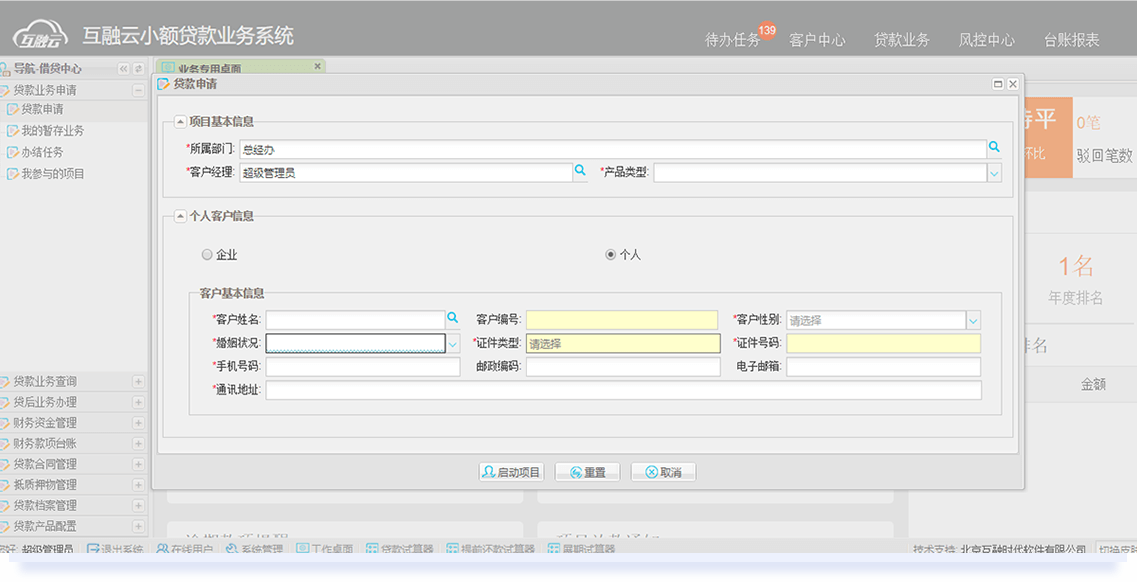Select 贷款申请 in the navigation tree
1137x582 pixels.
(x=42, y=109)
